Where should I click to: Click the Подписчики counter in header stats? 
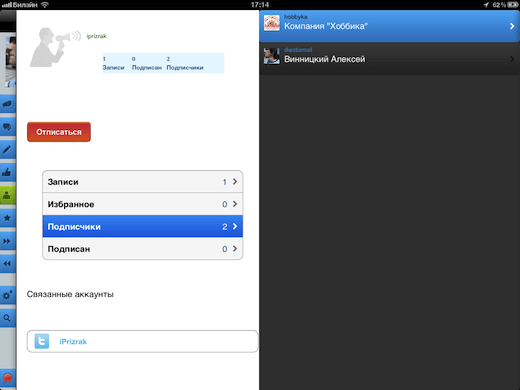tap(185, 63)
